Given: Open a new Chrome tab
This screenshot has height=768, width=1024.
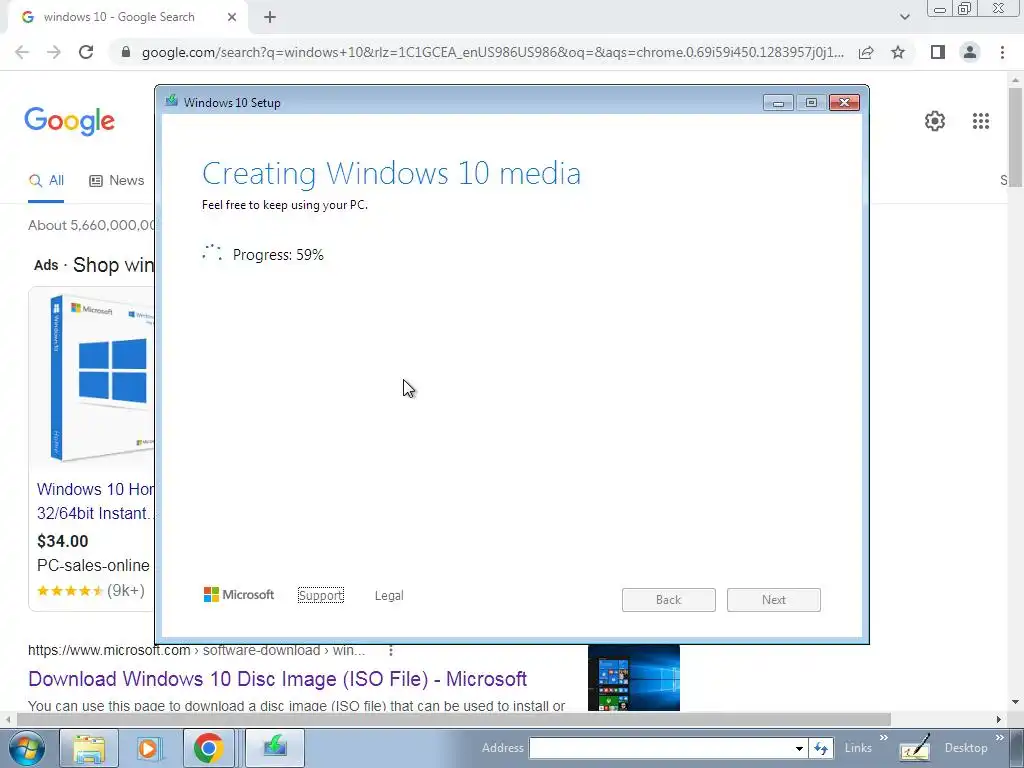Looking at the screenshot, I should click(270, 17).
